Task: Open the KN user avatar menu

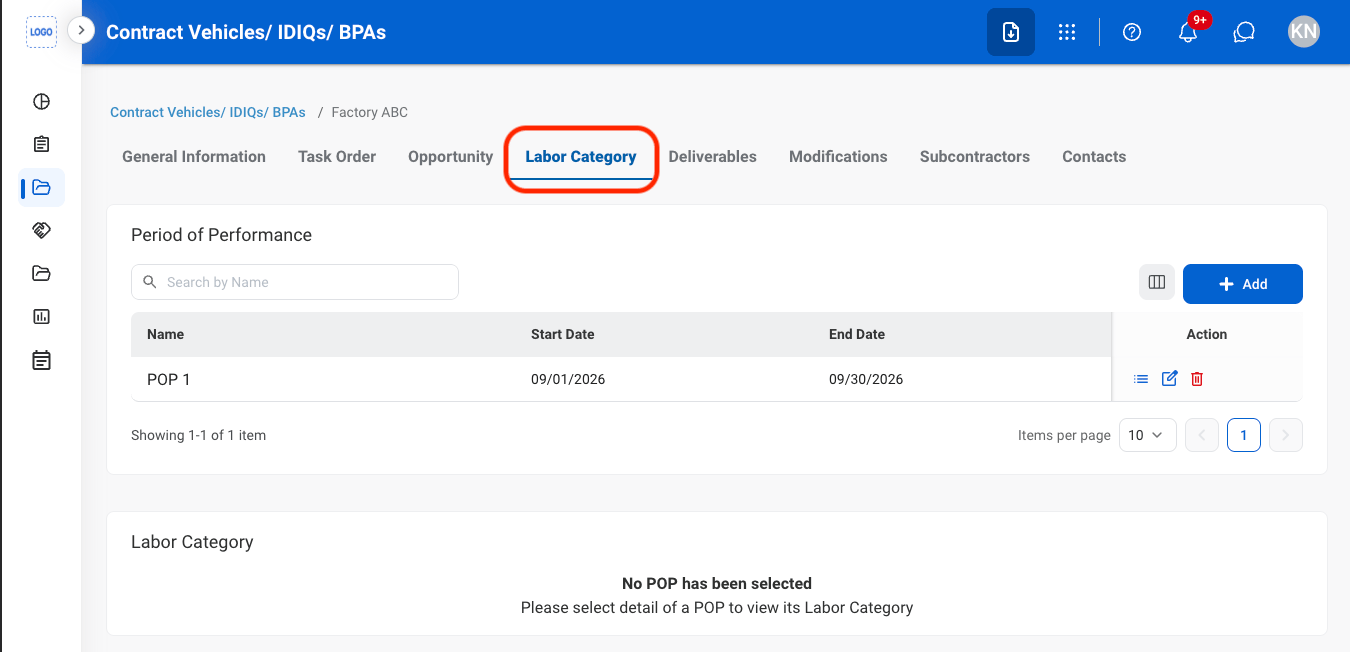Action: tap(1304, 32)
